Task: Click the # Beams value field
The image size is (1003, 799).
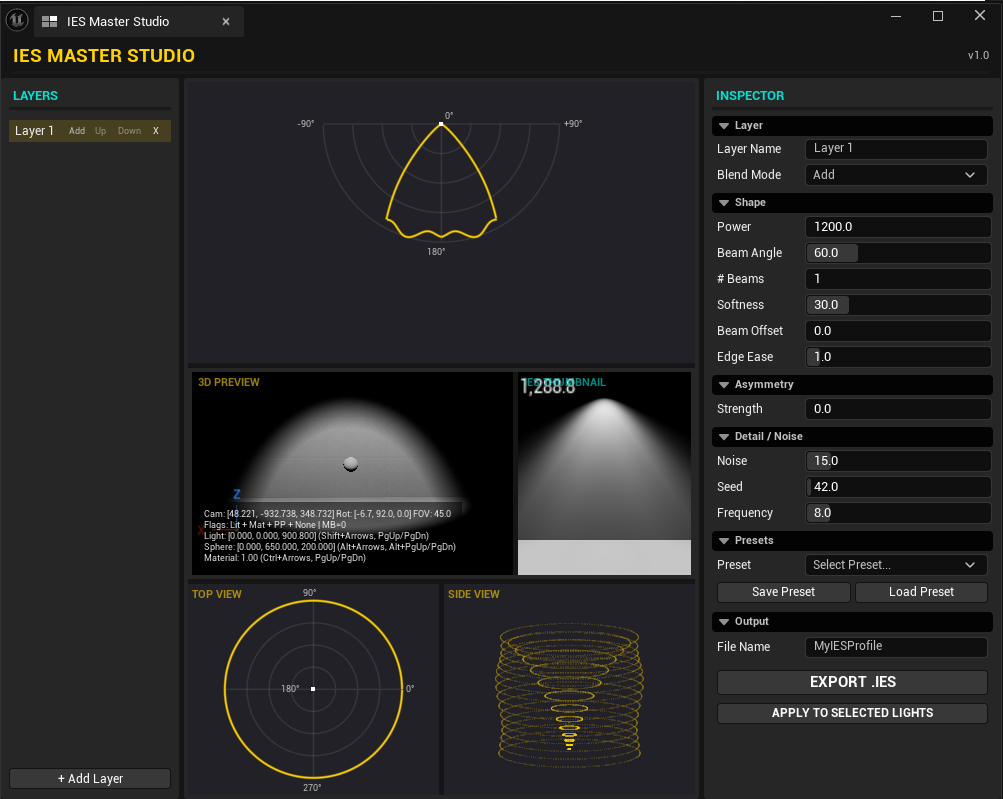Action: (898, 279)
